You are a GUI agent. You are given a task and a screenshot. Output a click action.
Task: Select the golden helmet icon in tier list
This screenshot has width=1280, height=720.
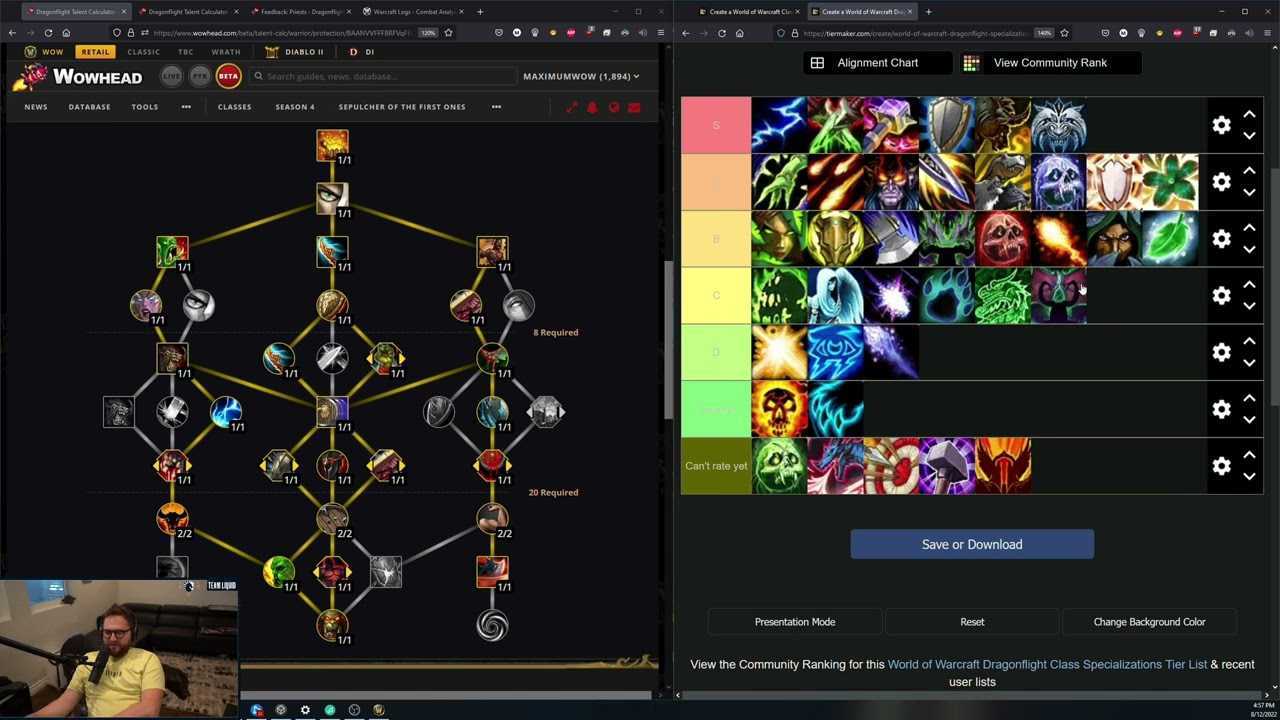[x=835, y=239]
